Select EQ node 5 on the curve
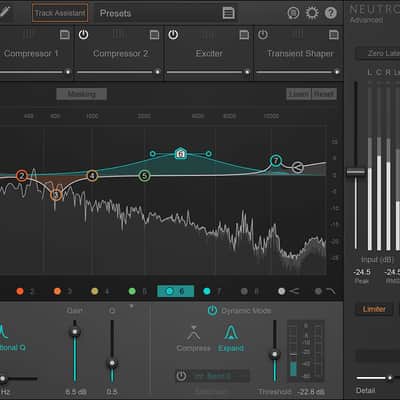Image resolution: width=400 pixels, height=400 pixels. (x=144, y=176)
